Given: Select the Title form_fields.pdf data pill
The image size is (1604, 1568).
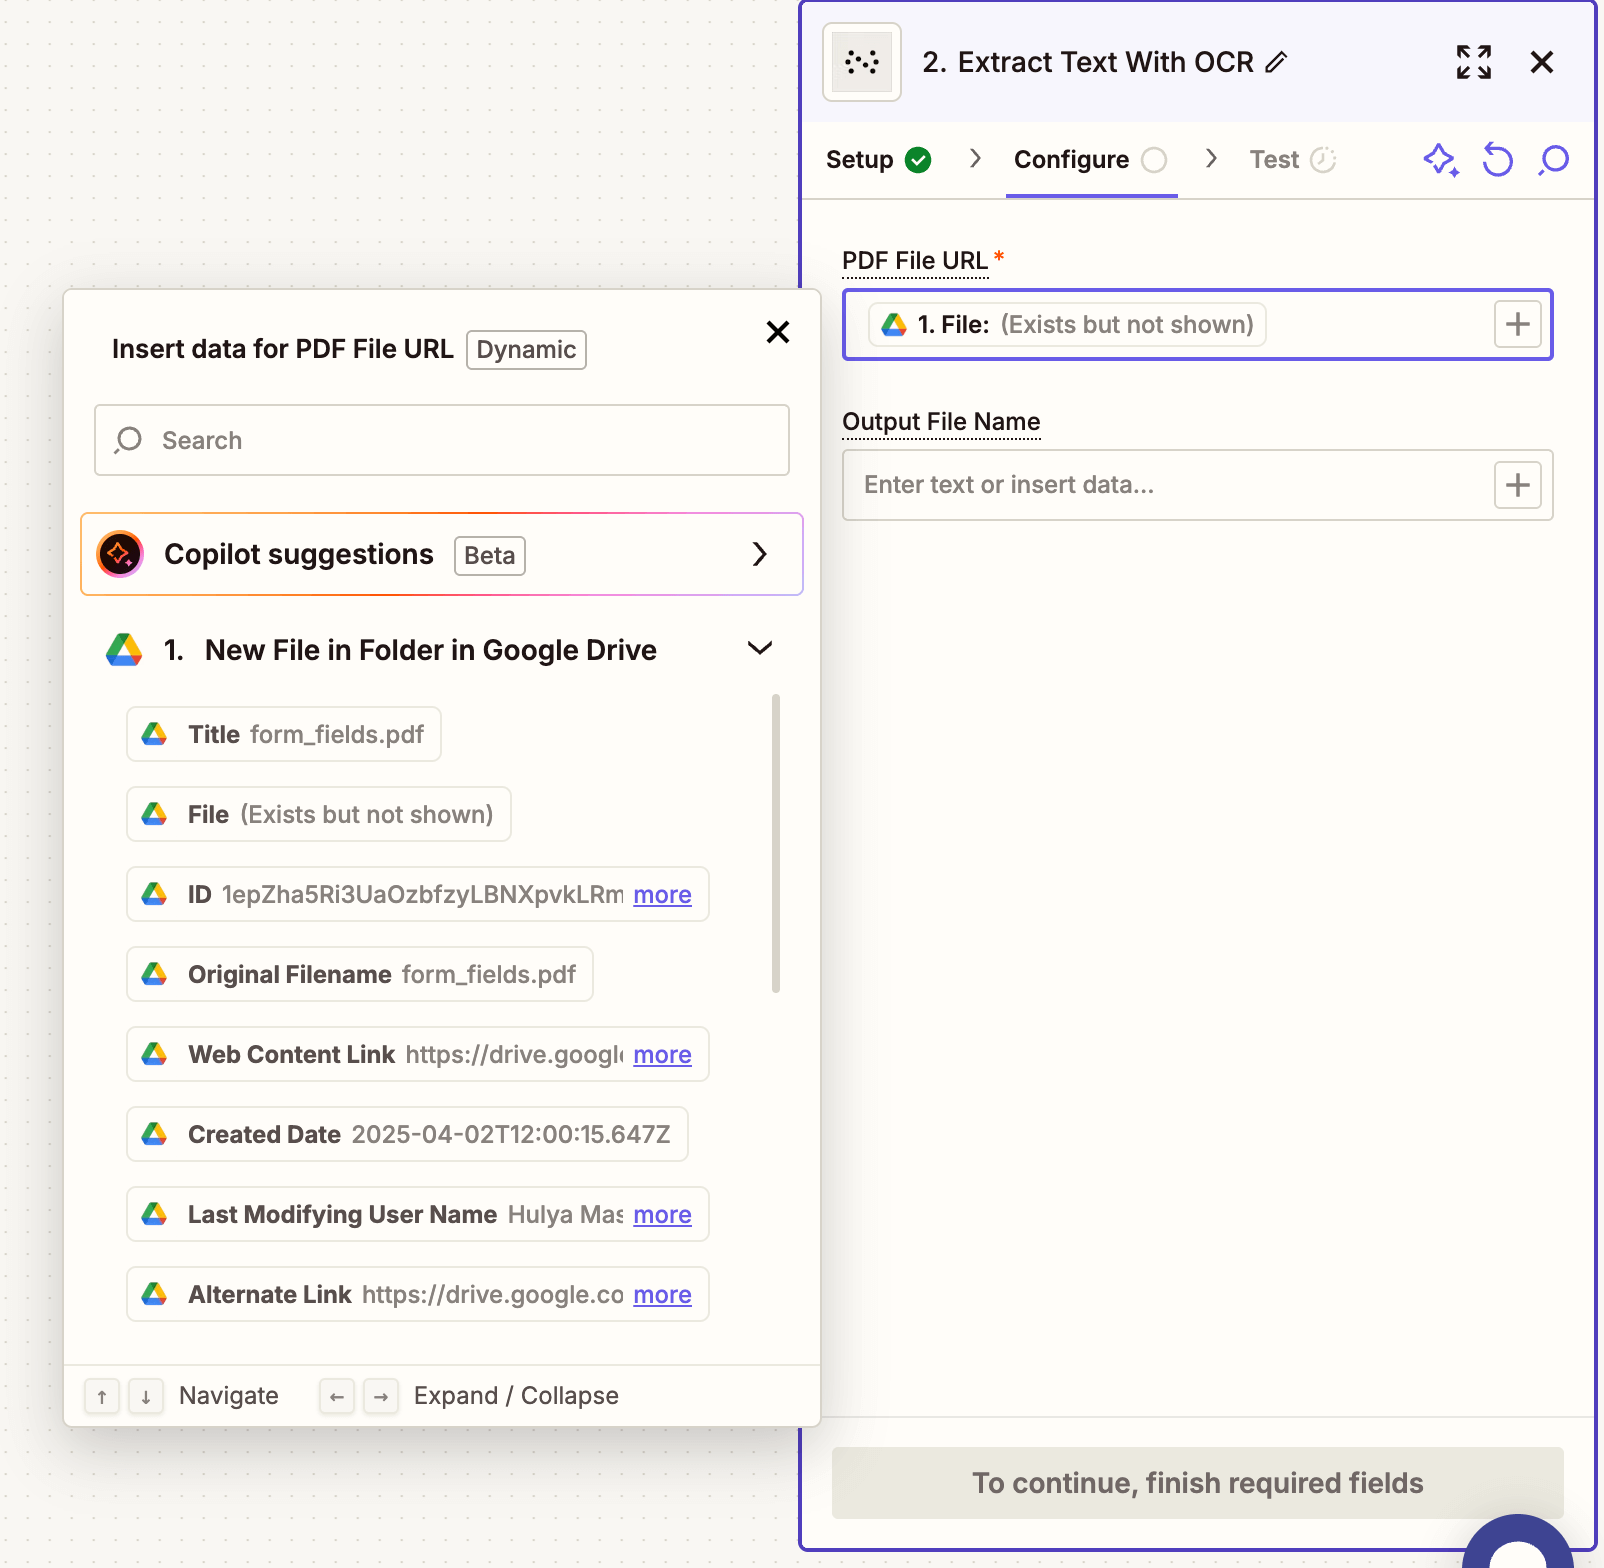Looking at the screenshot, I should pos(283,733).
